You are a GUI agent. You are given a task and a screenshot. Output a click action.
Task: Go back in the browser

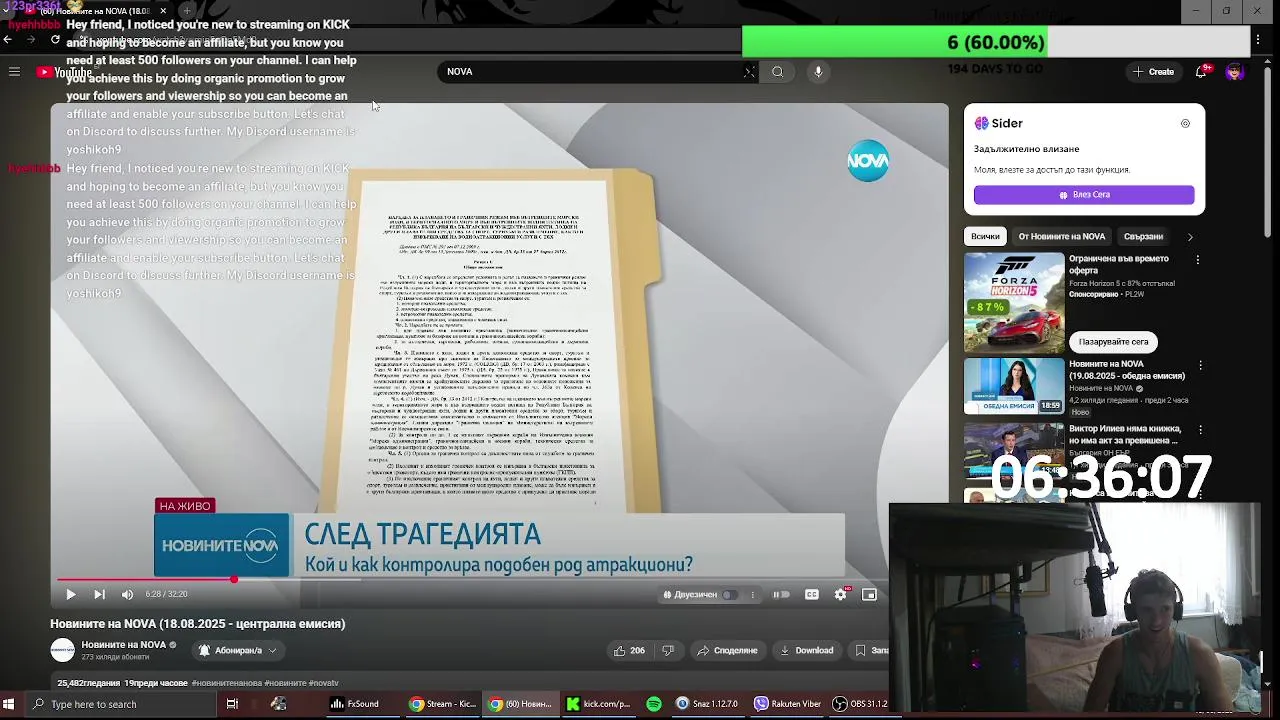8,40
